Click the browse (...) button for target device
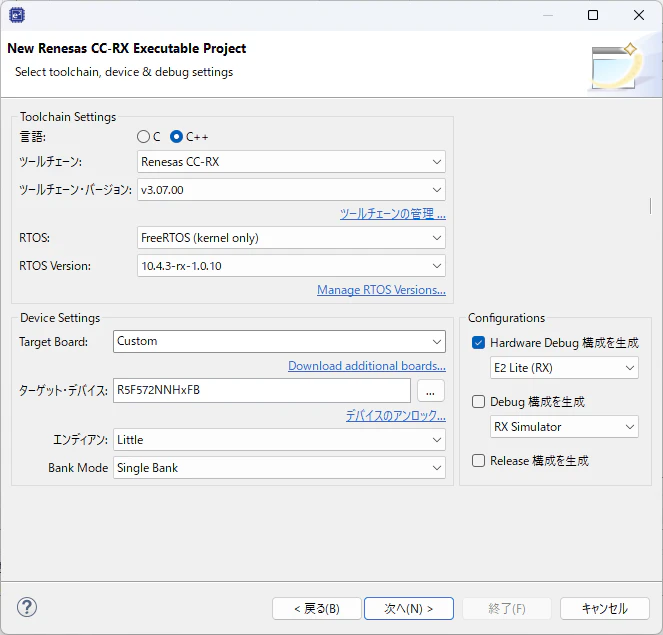Viewport: 663px width, 635px height. pyautogui.click(x=430, y=390)
